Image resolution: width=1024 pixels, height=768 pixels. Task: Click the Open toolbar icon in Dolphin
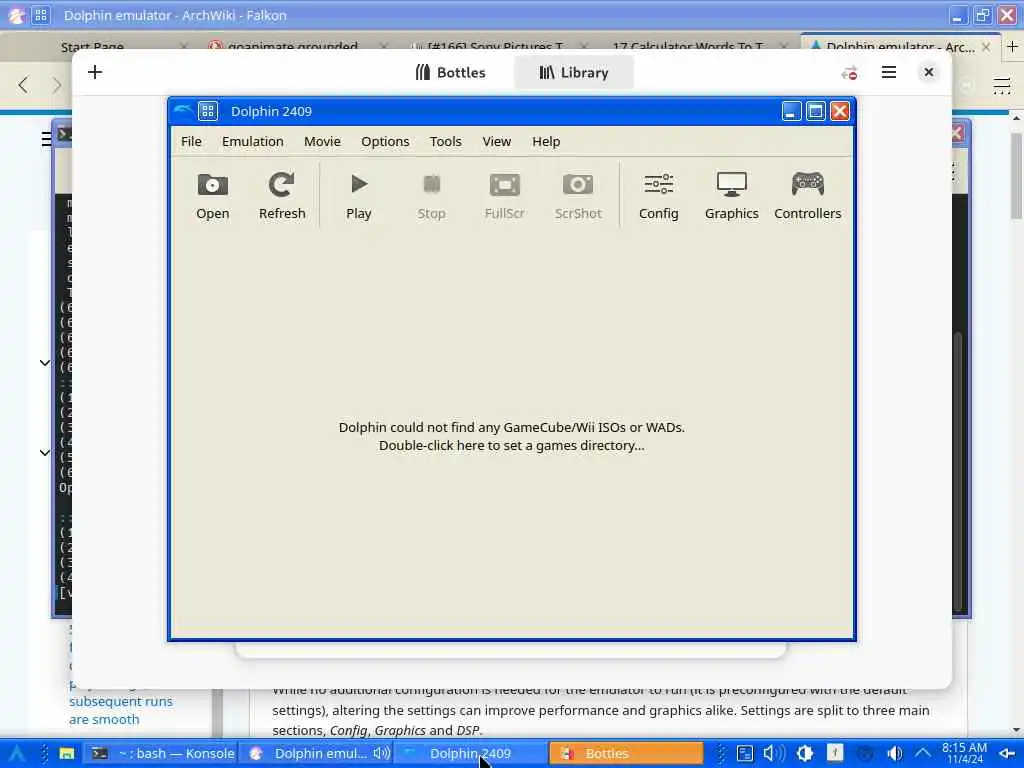pos(213,196)
